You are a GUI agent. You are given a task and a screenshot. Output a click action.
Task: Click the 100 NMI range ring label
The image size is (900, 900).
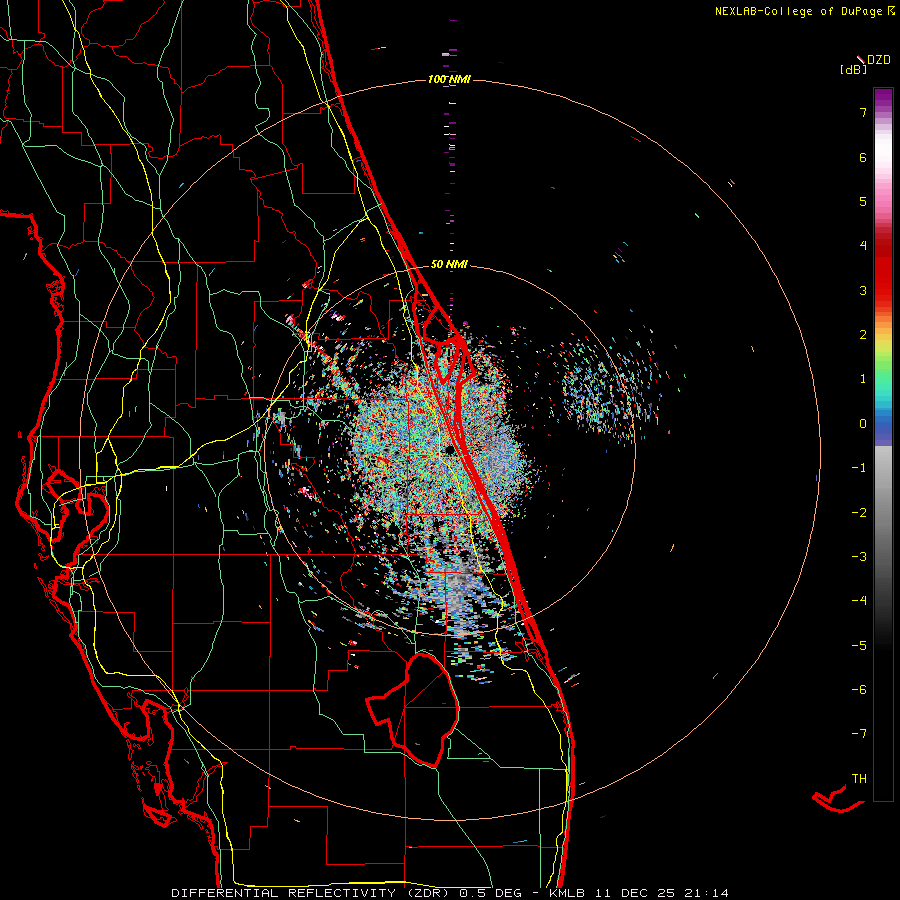pos(449,79)
